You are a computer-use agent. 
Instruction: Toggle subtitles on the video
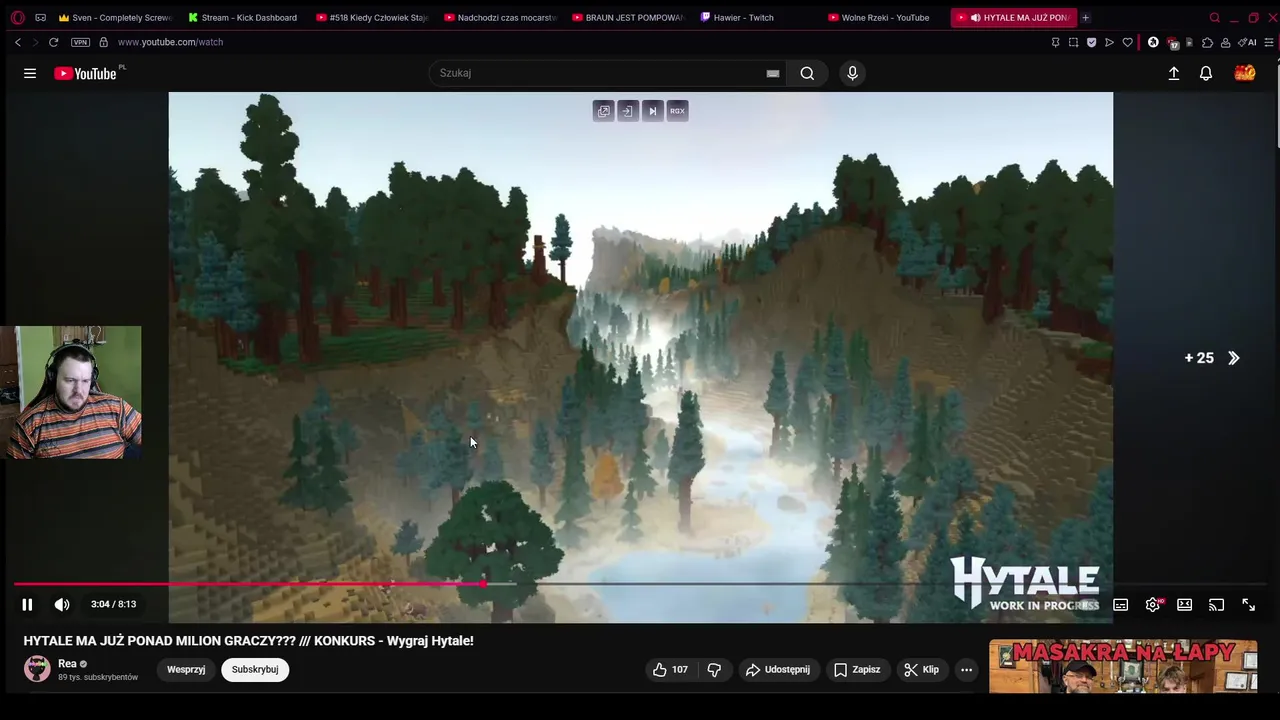[1121, 604]
